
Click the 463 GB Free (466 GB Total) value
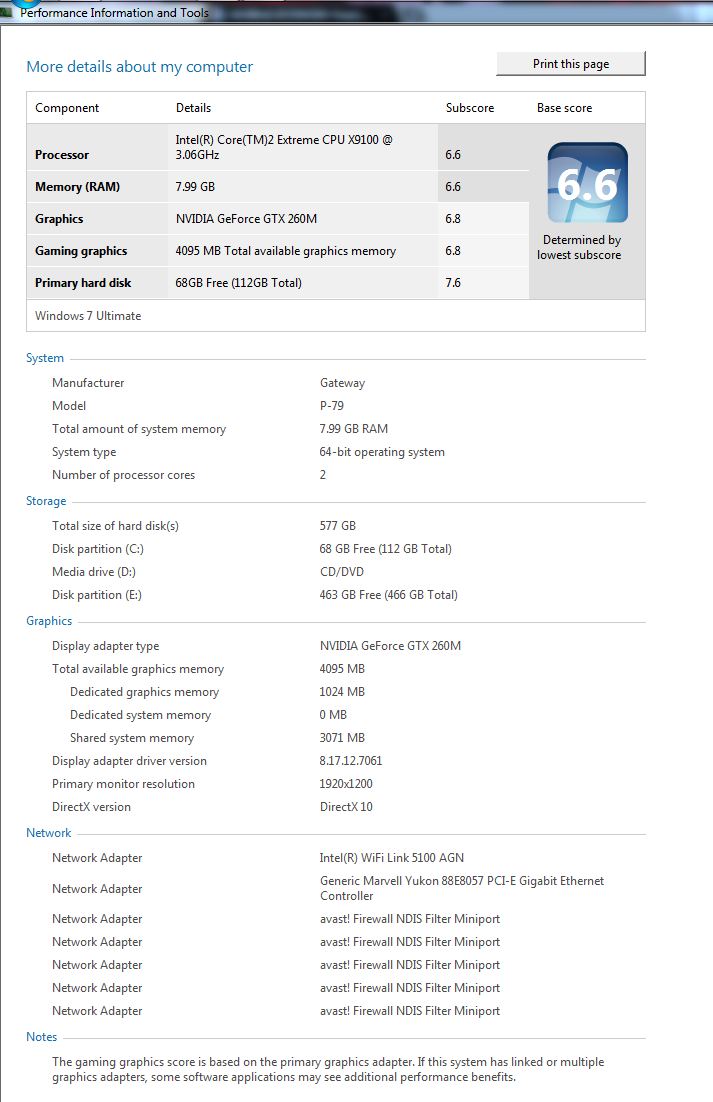click(x=388, y=595)
